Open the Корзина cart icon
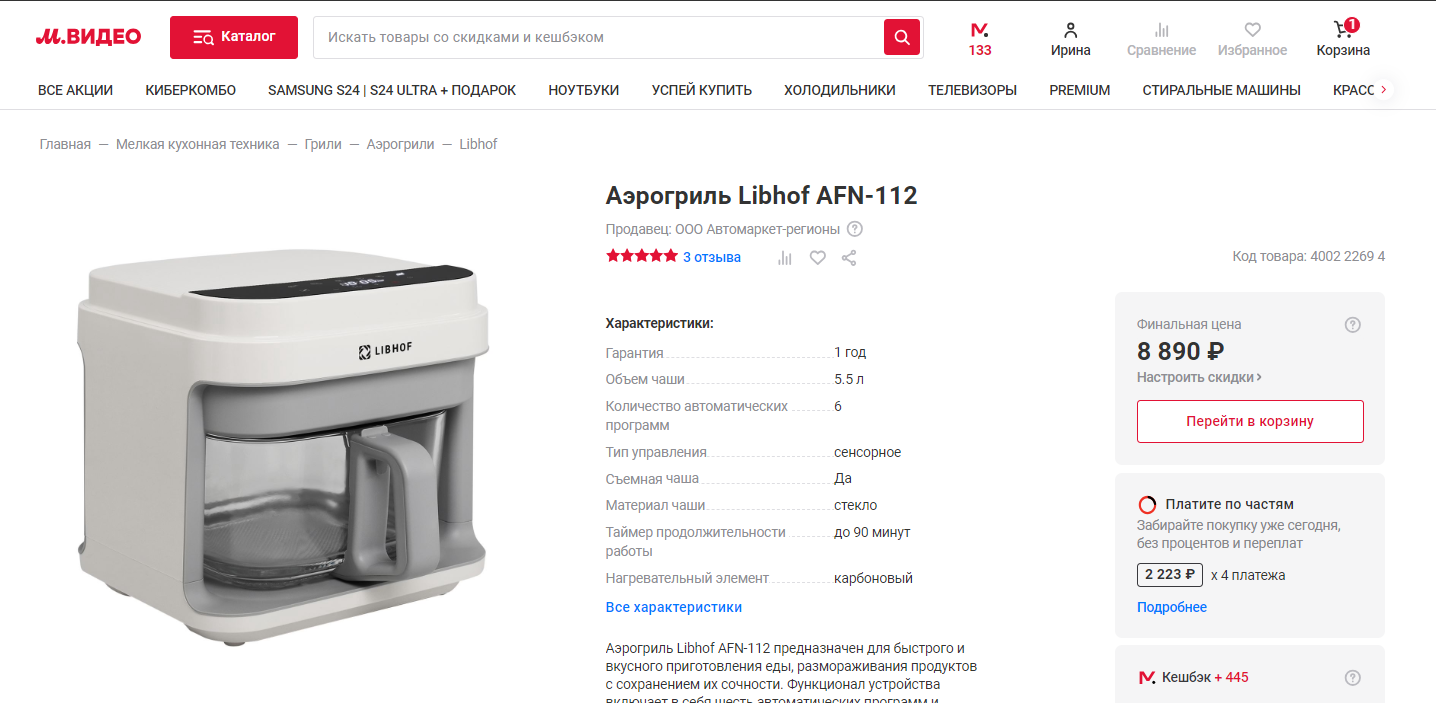 click(x=1343, y=30)
